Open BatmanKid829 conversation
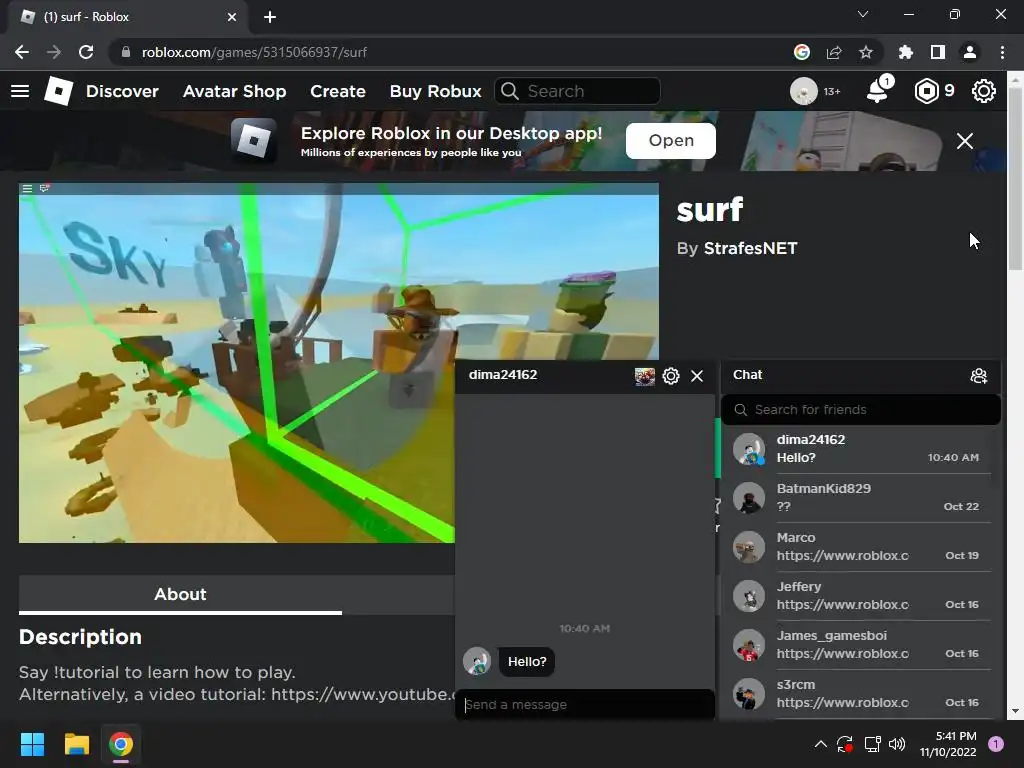 (859, 498)
